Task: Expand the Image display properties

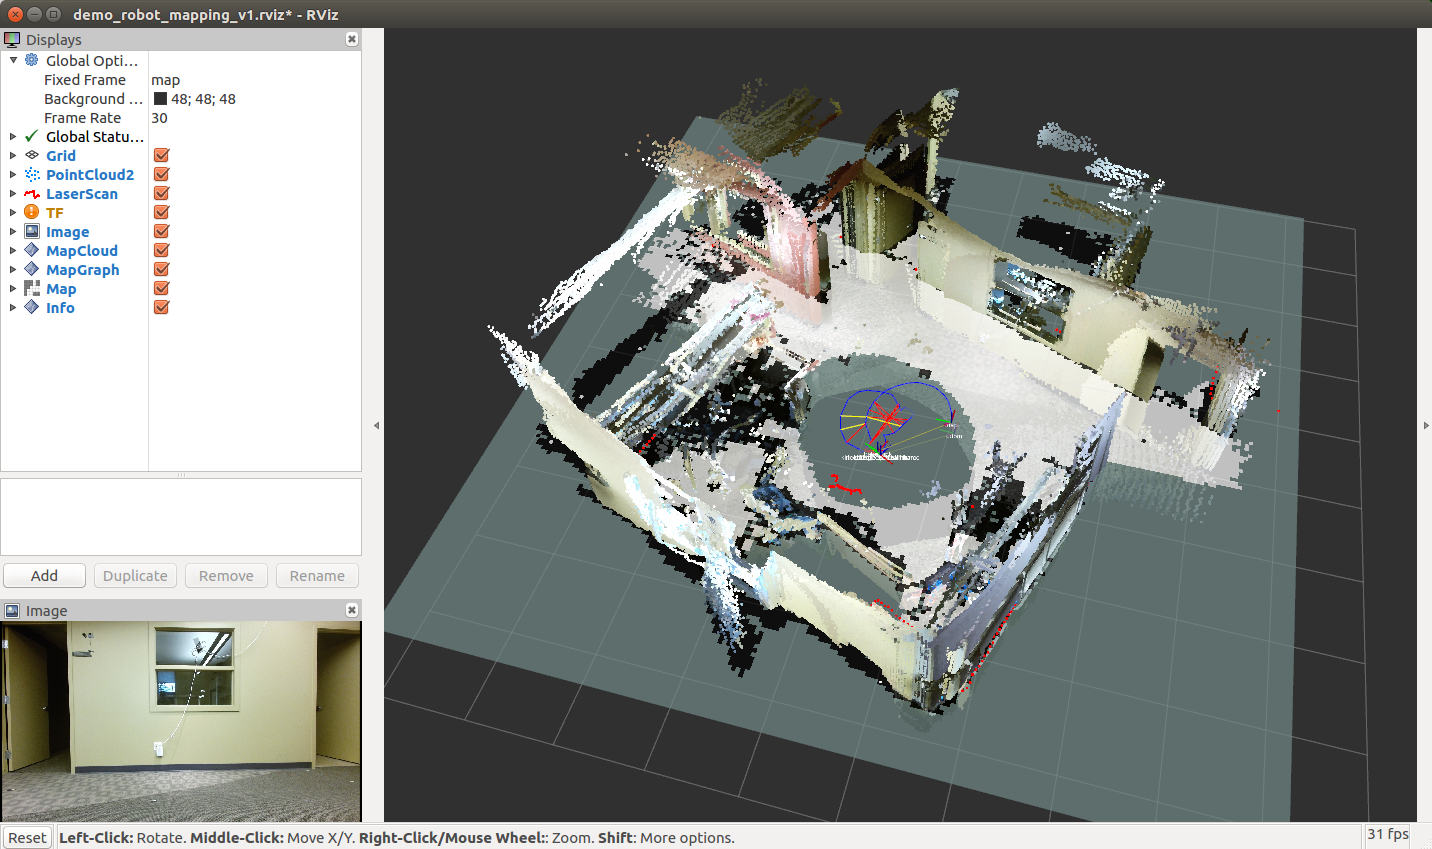Action: click(x=13, y=231)
